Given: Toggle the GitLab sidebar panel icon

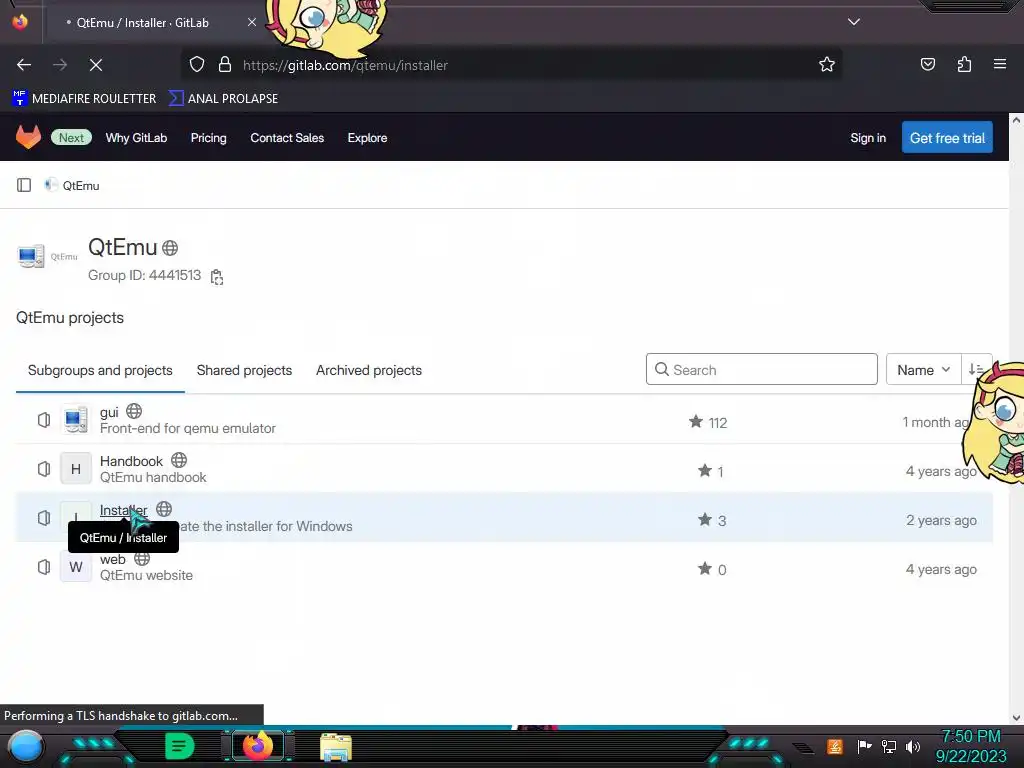Looking at the screenshot, I should click(x=24, y=185).
